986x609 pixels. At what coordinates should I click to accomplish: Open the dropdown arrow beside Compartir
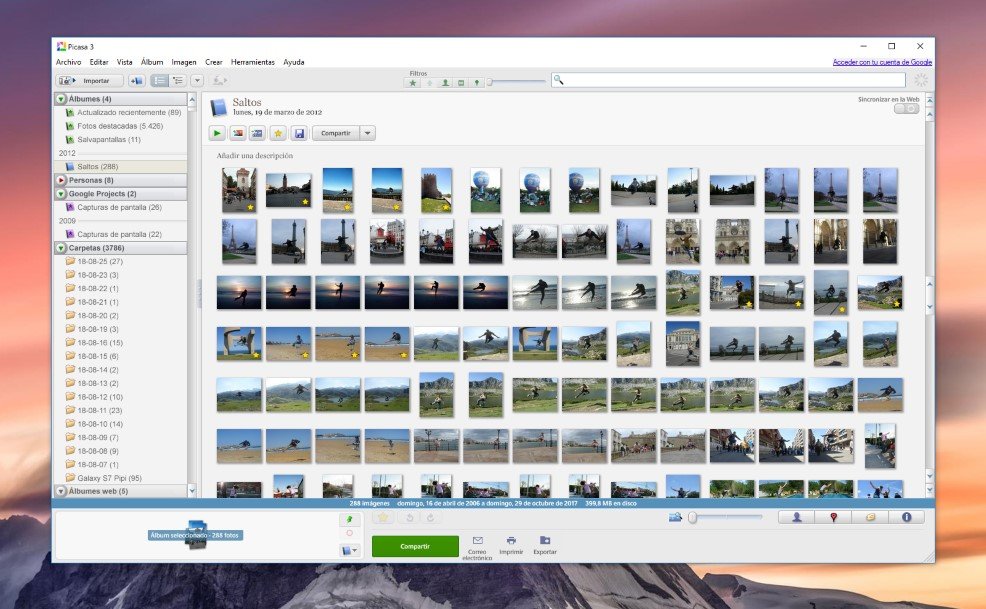tap(368, 133)
